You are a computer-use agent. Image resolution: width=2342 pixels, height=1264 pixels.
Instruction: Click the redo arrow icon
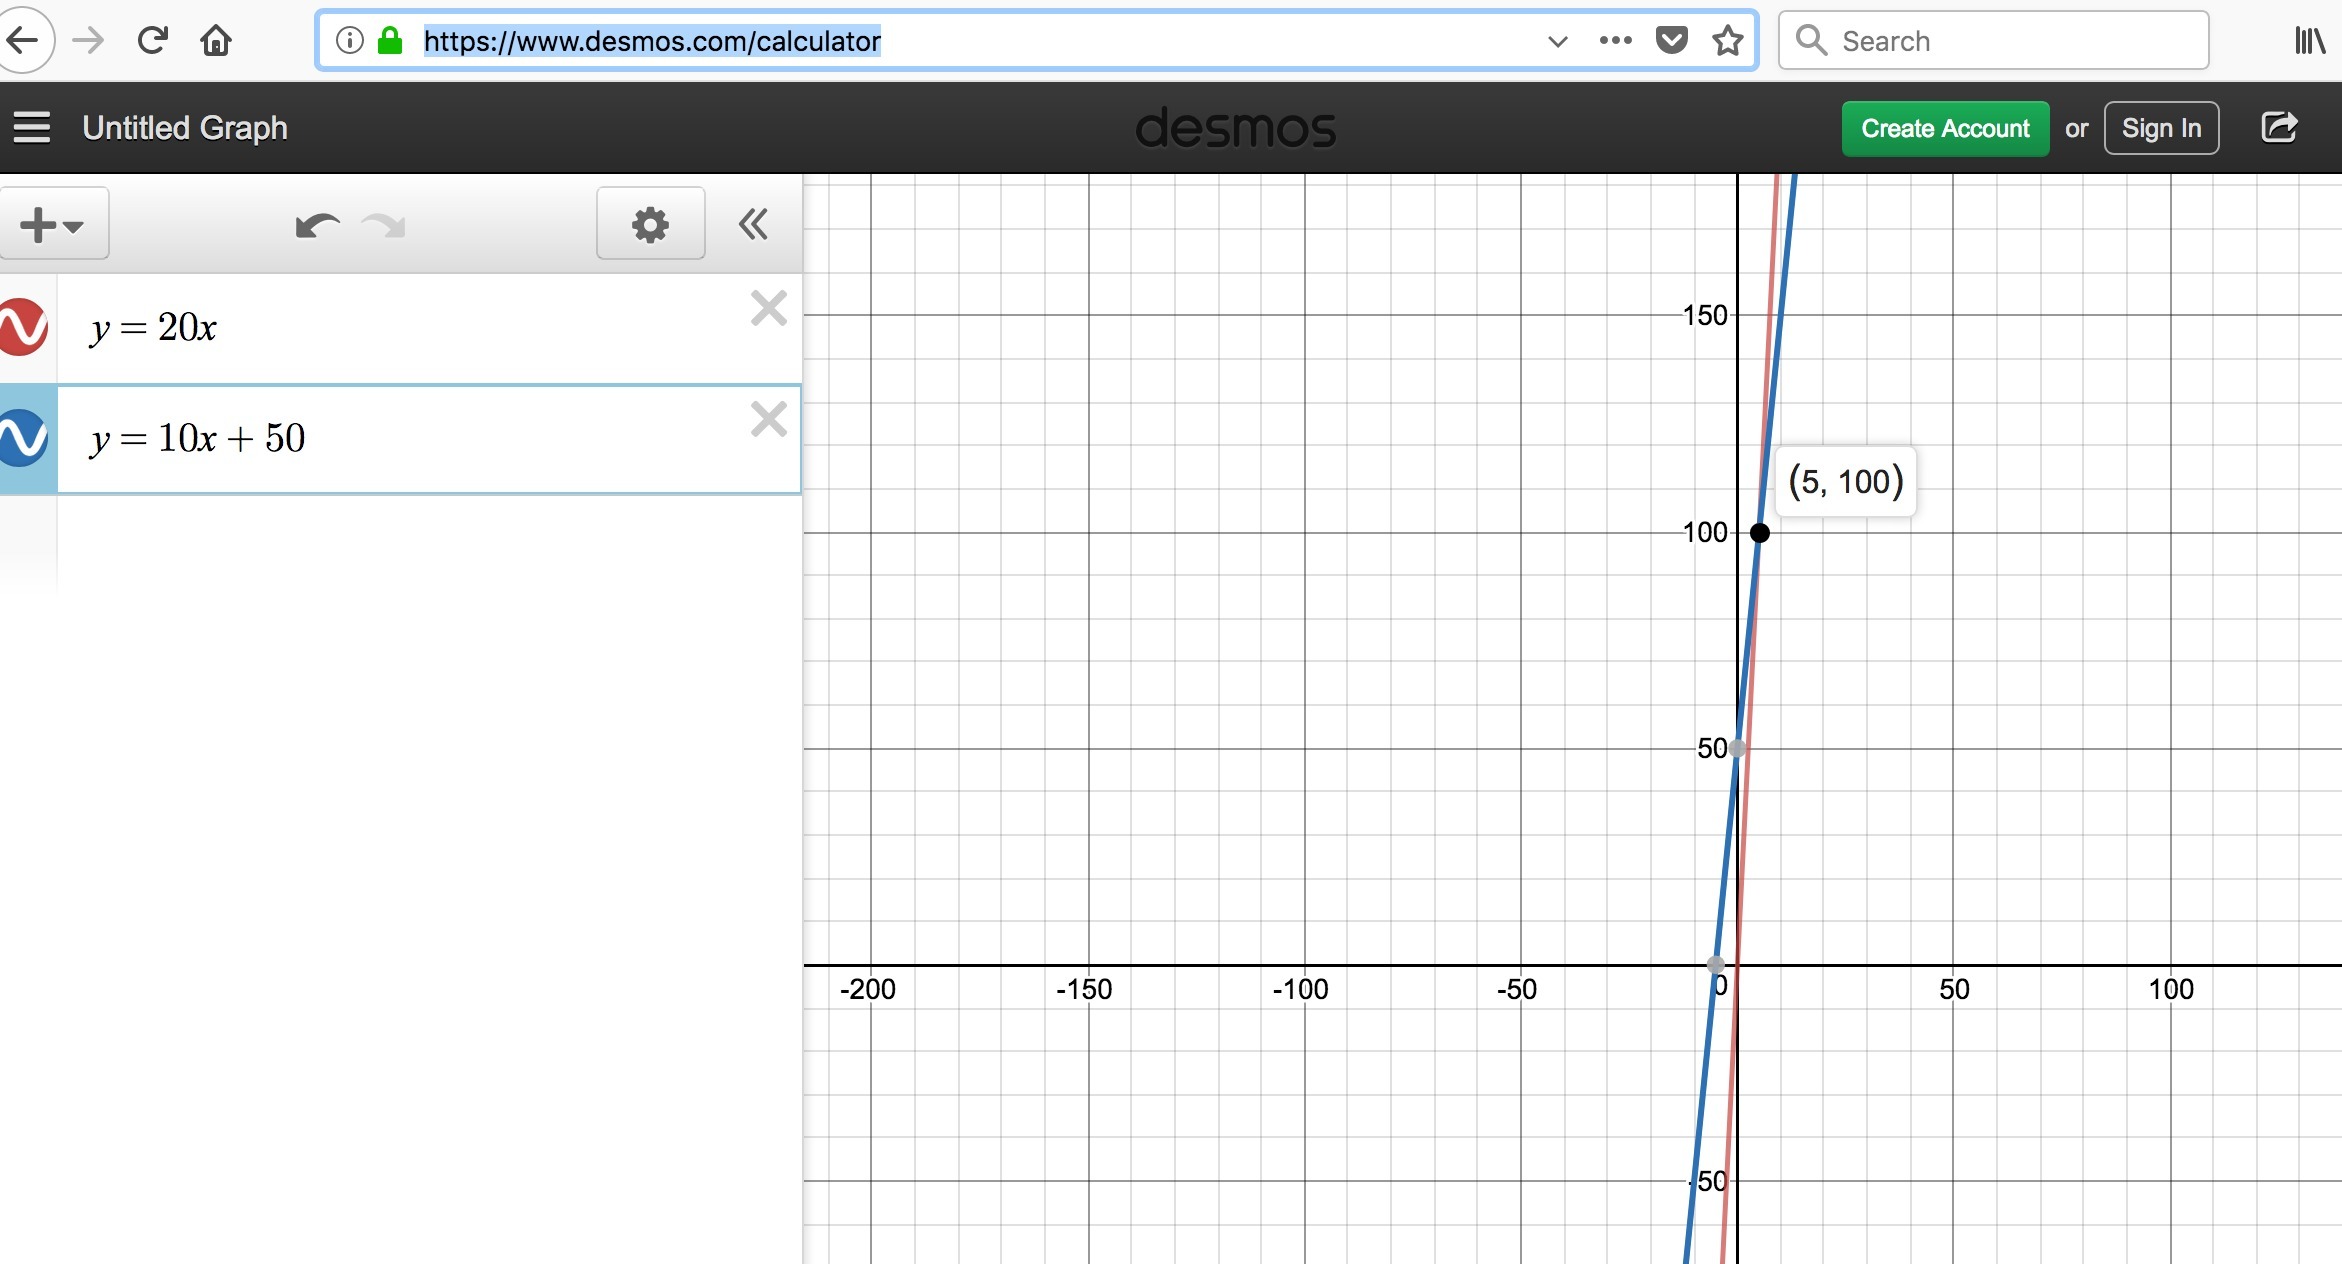tap(384, 226)
